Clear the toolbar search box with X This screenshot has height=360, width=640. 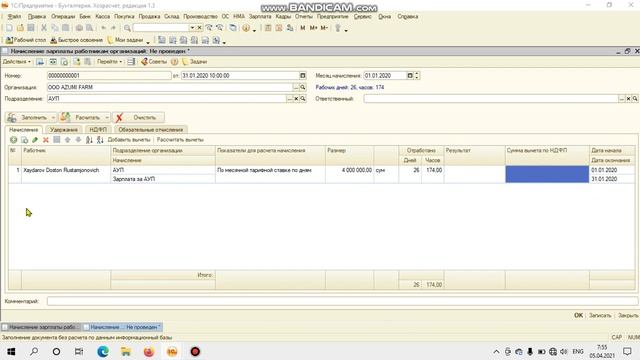click(200, 28)
